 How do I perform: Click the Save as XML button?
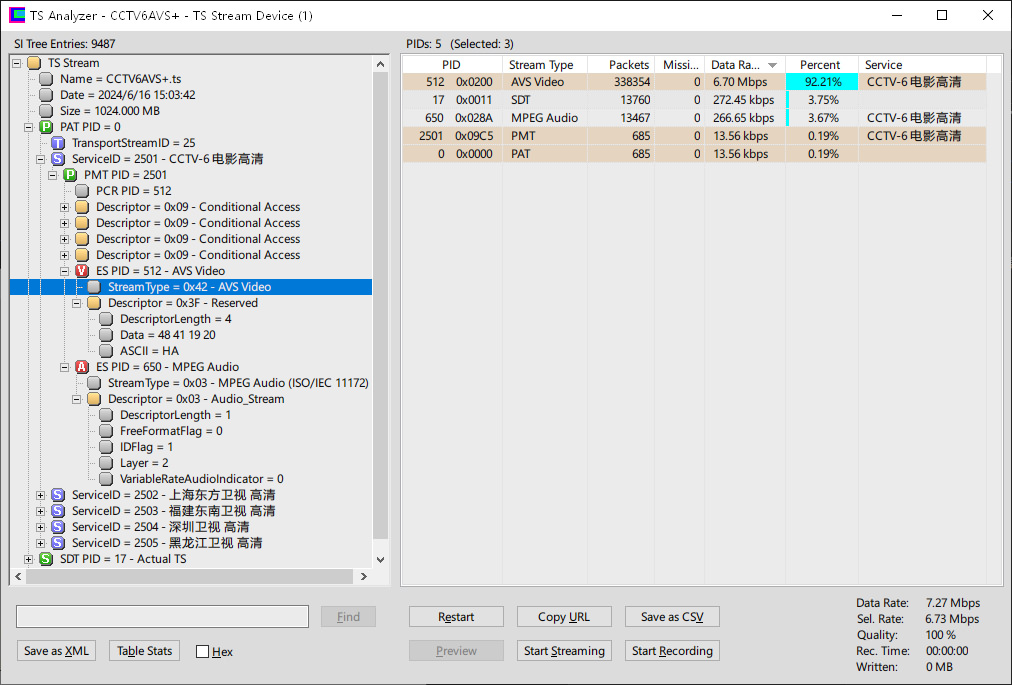pyautogui.click(x=56, y=651)
